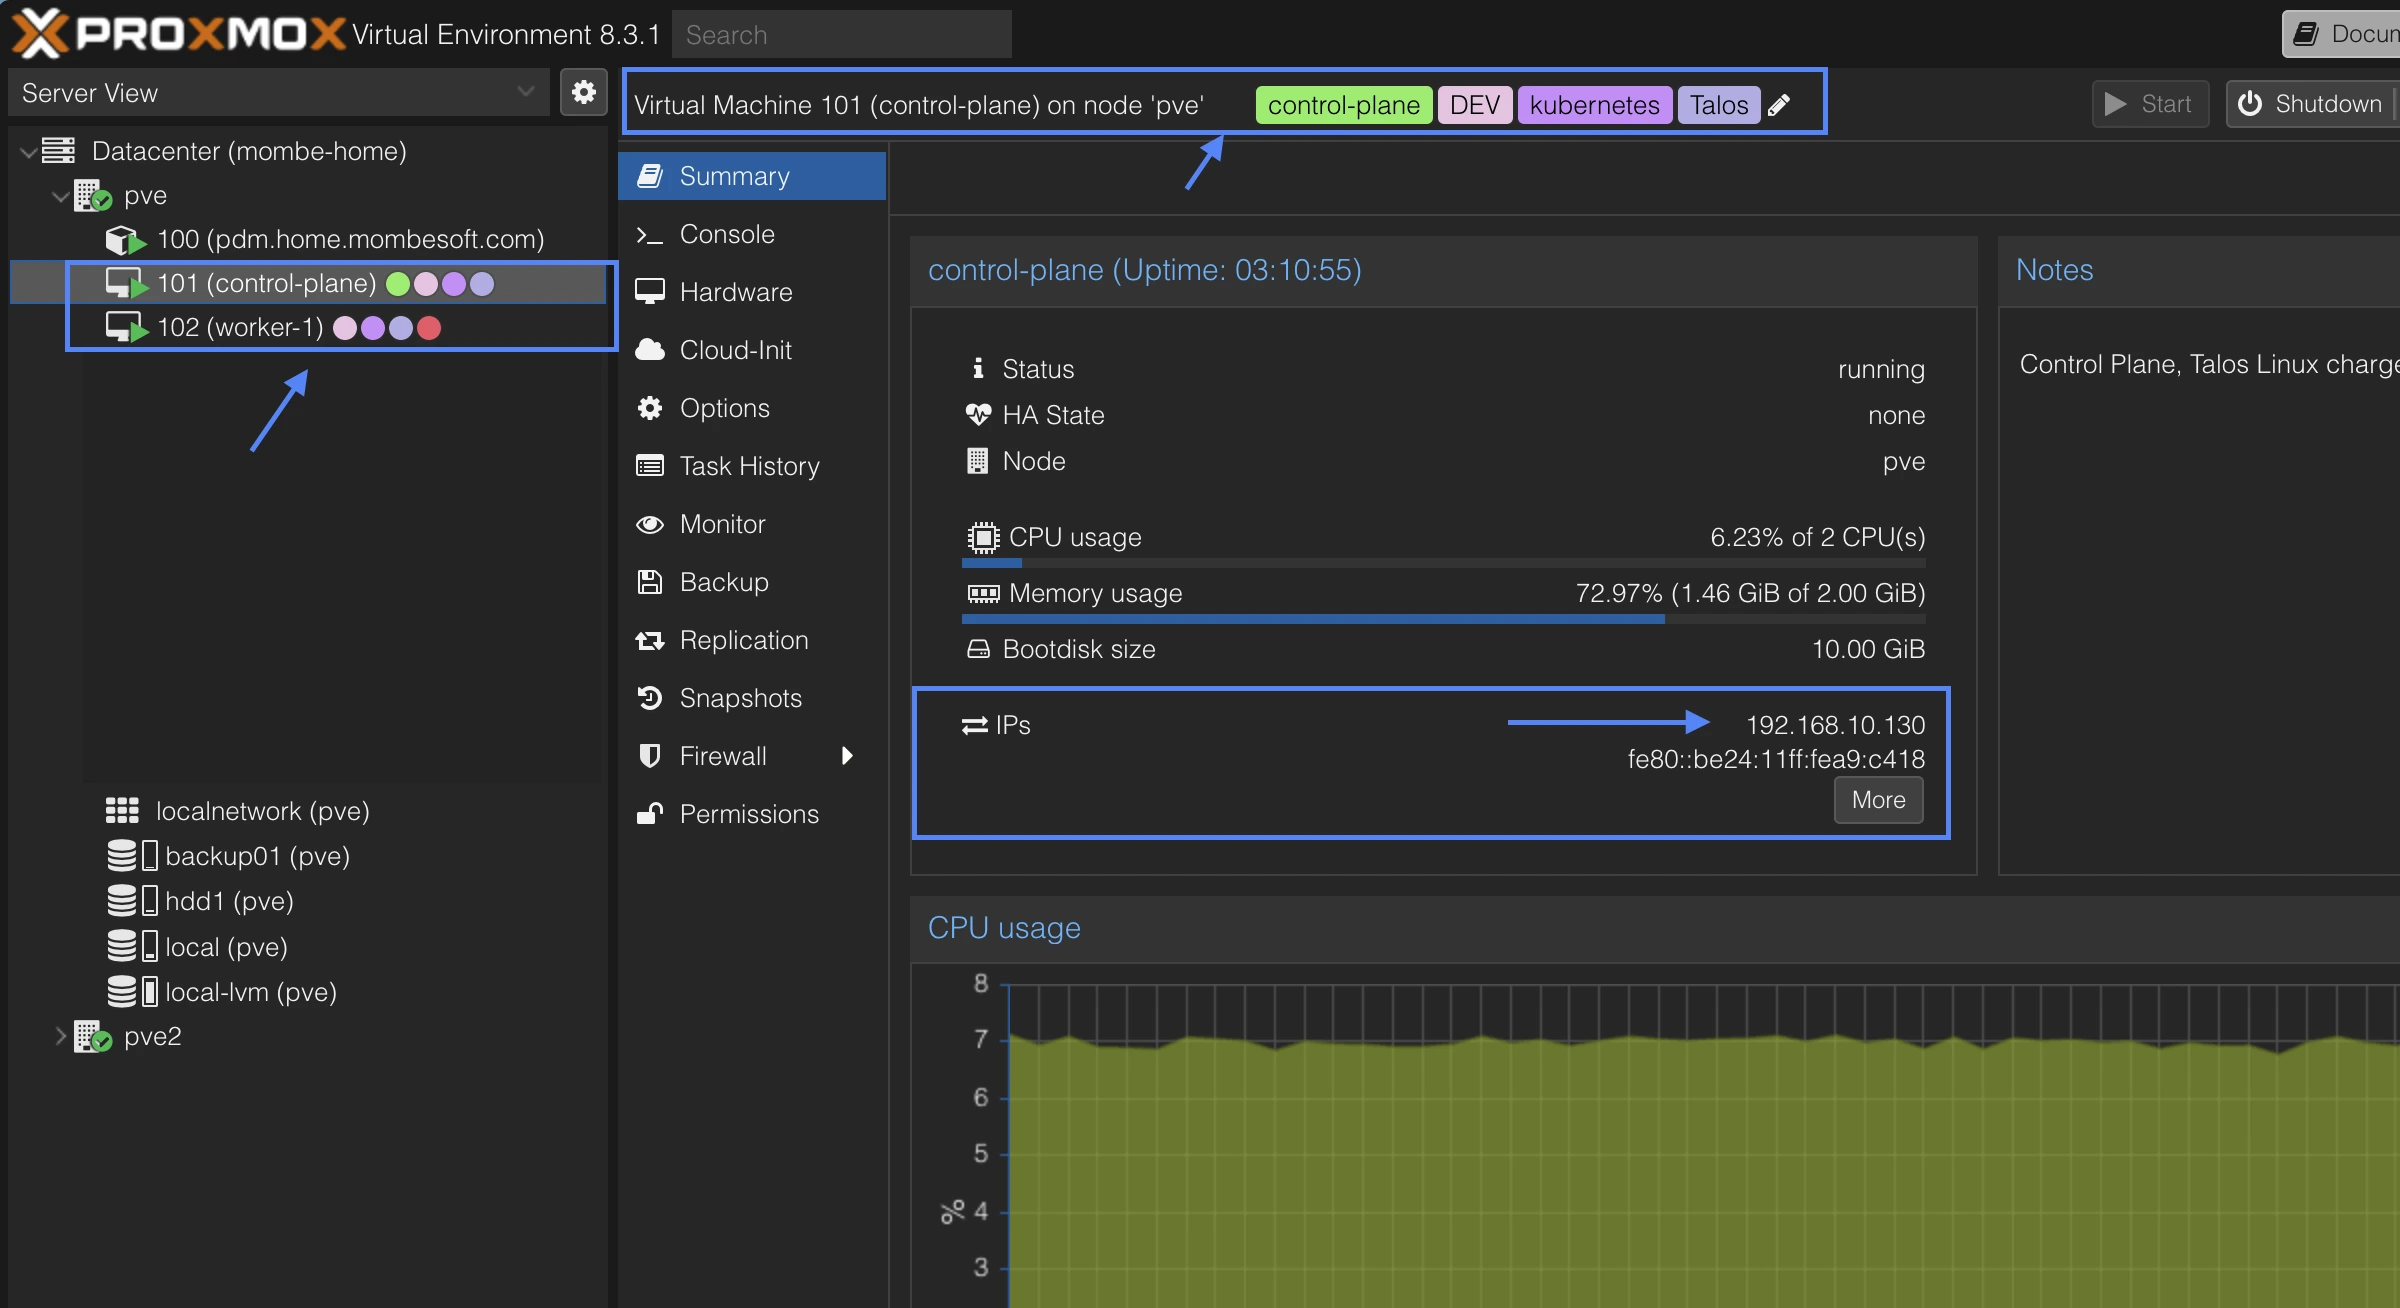Click the green control-plane tag
2400x1308 pixels.
coord(1343,105)
